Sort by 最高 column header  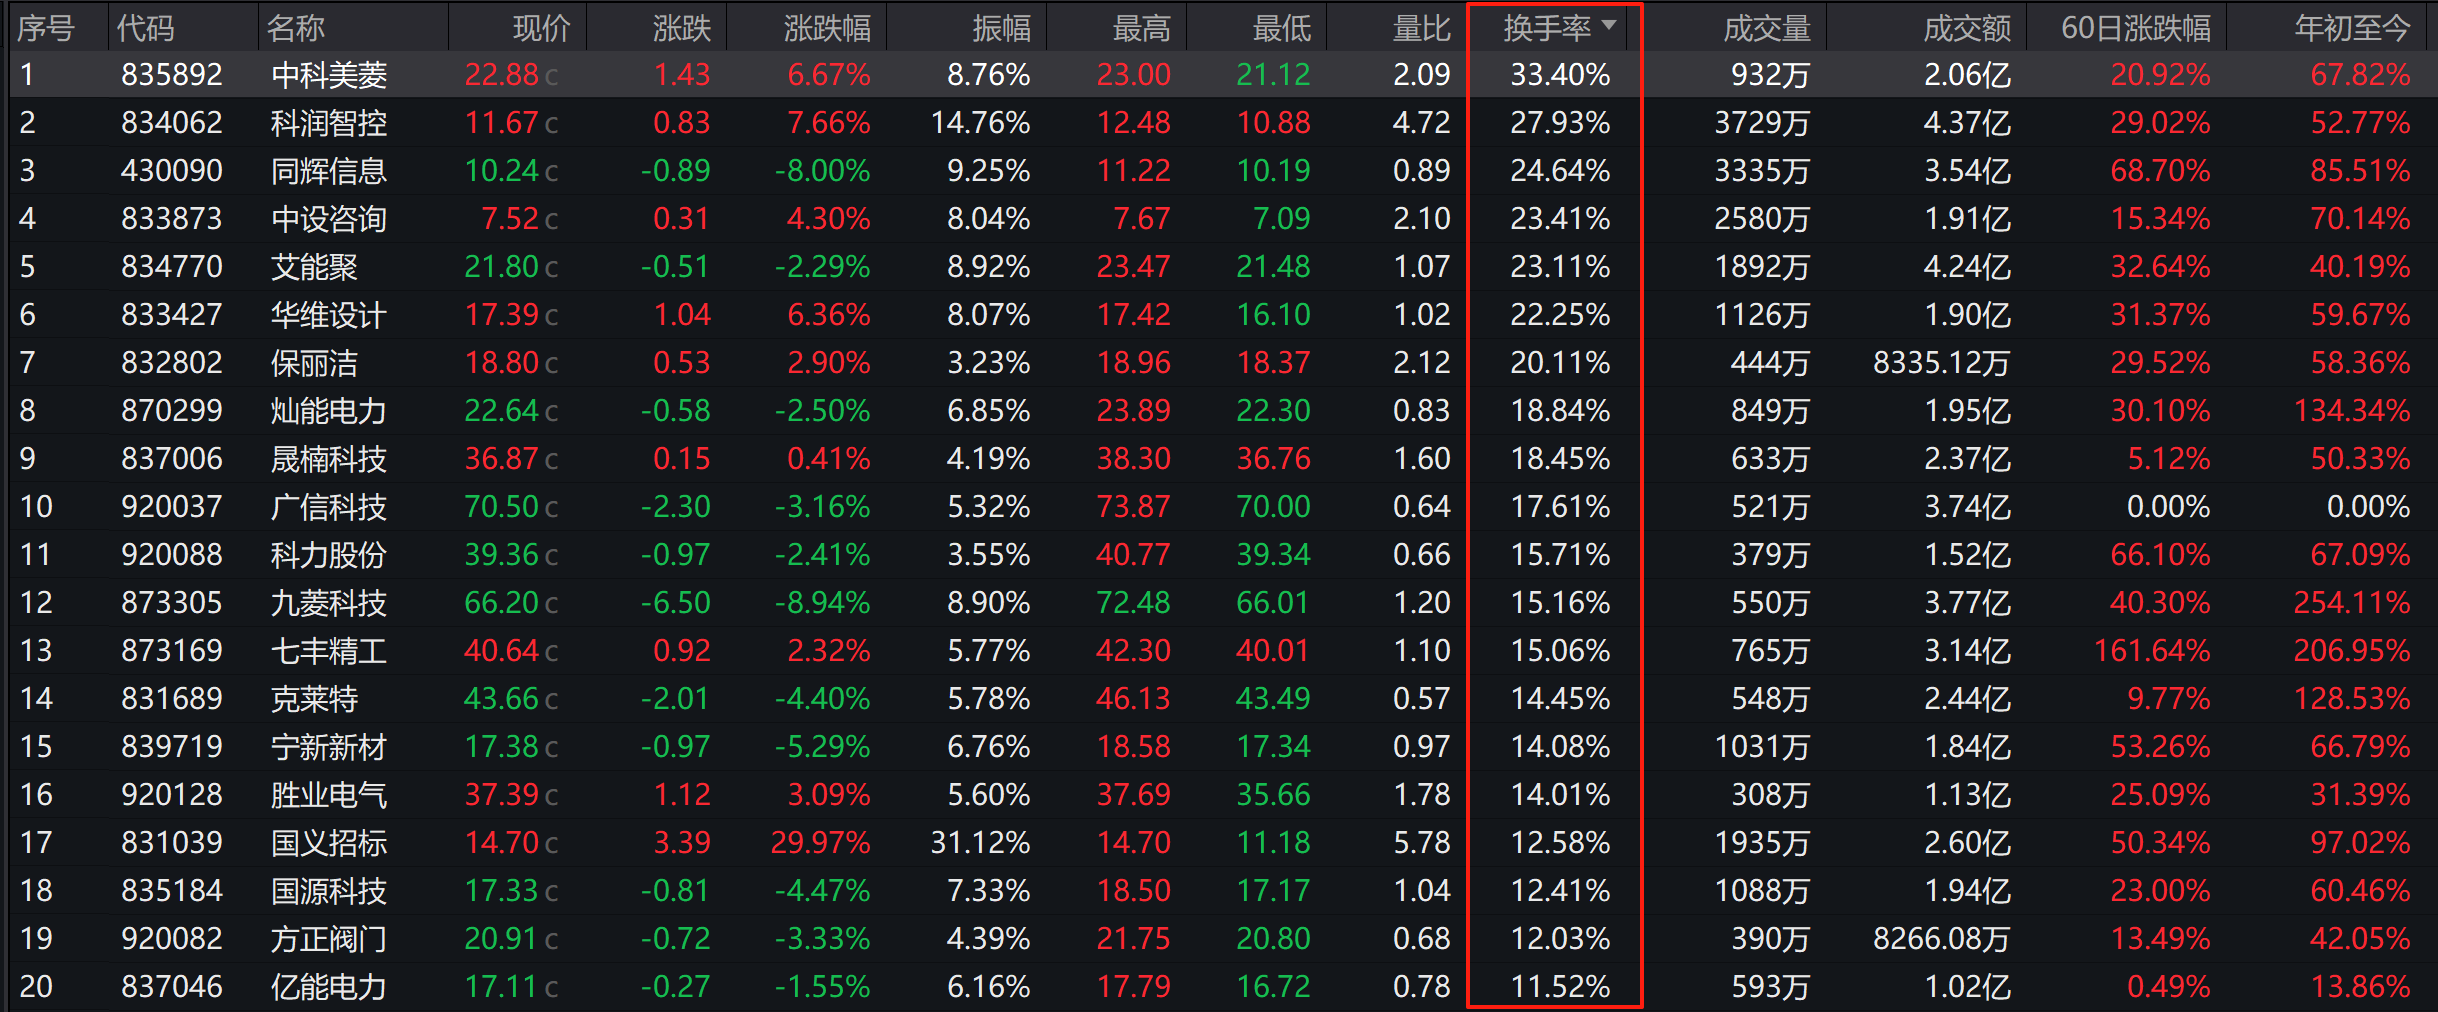point(1141,28)
